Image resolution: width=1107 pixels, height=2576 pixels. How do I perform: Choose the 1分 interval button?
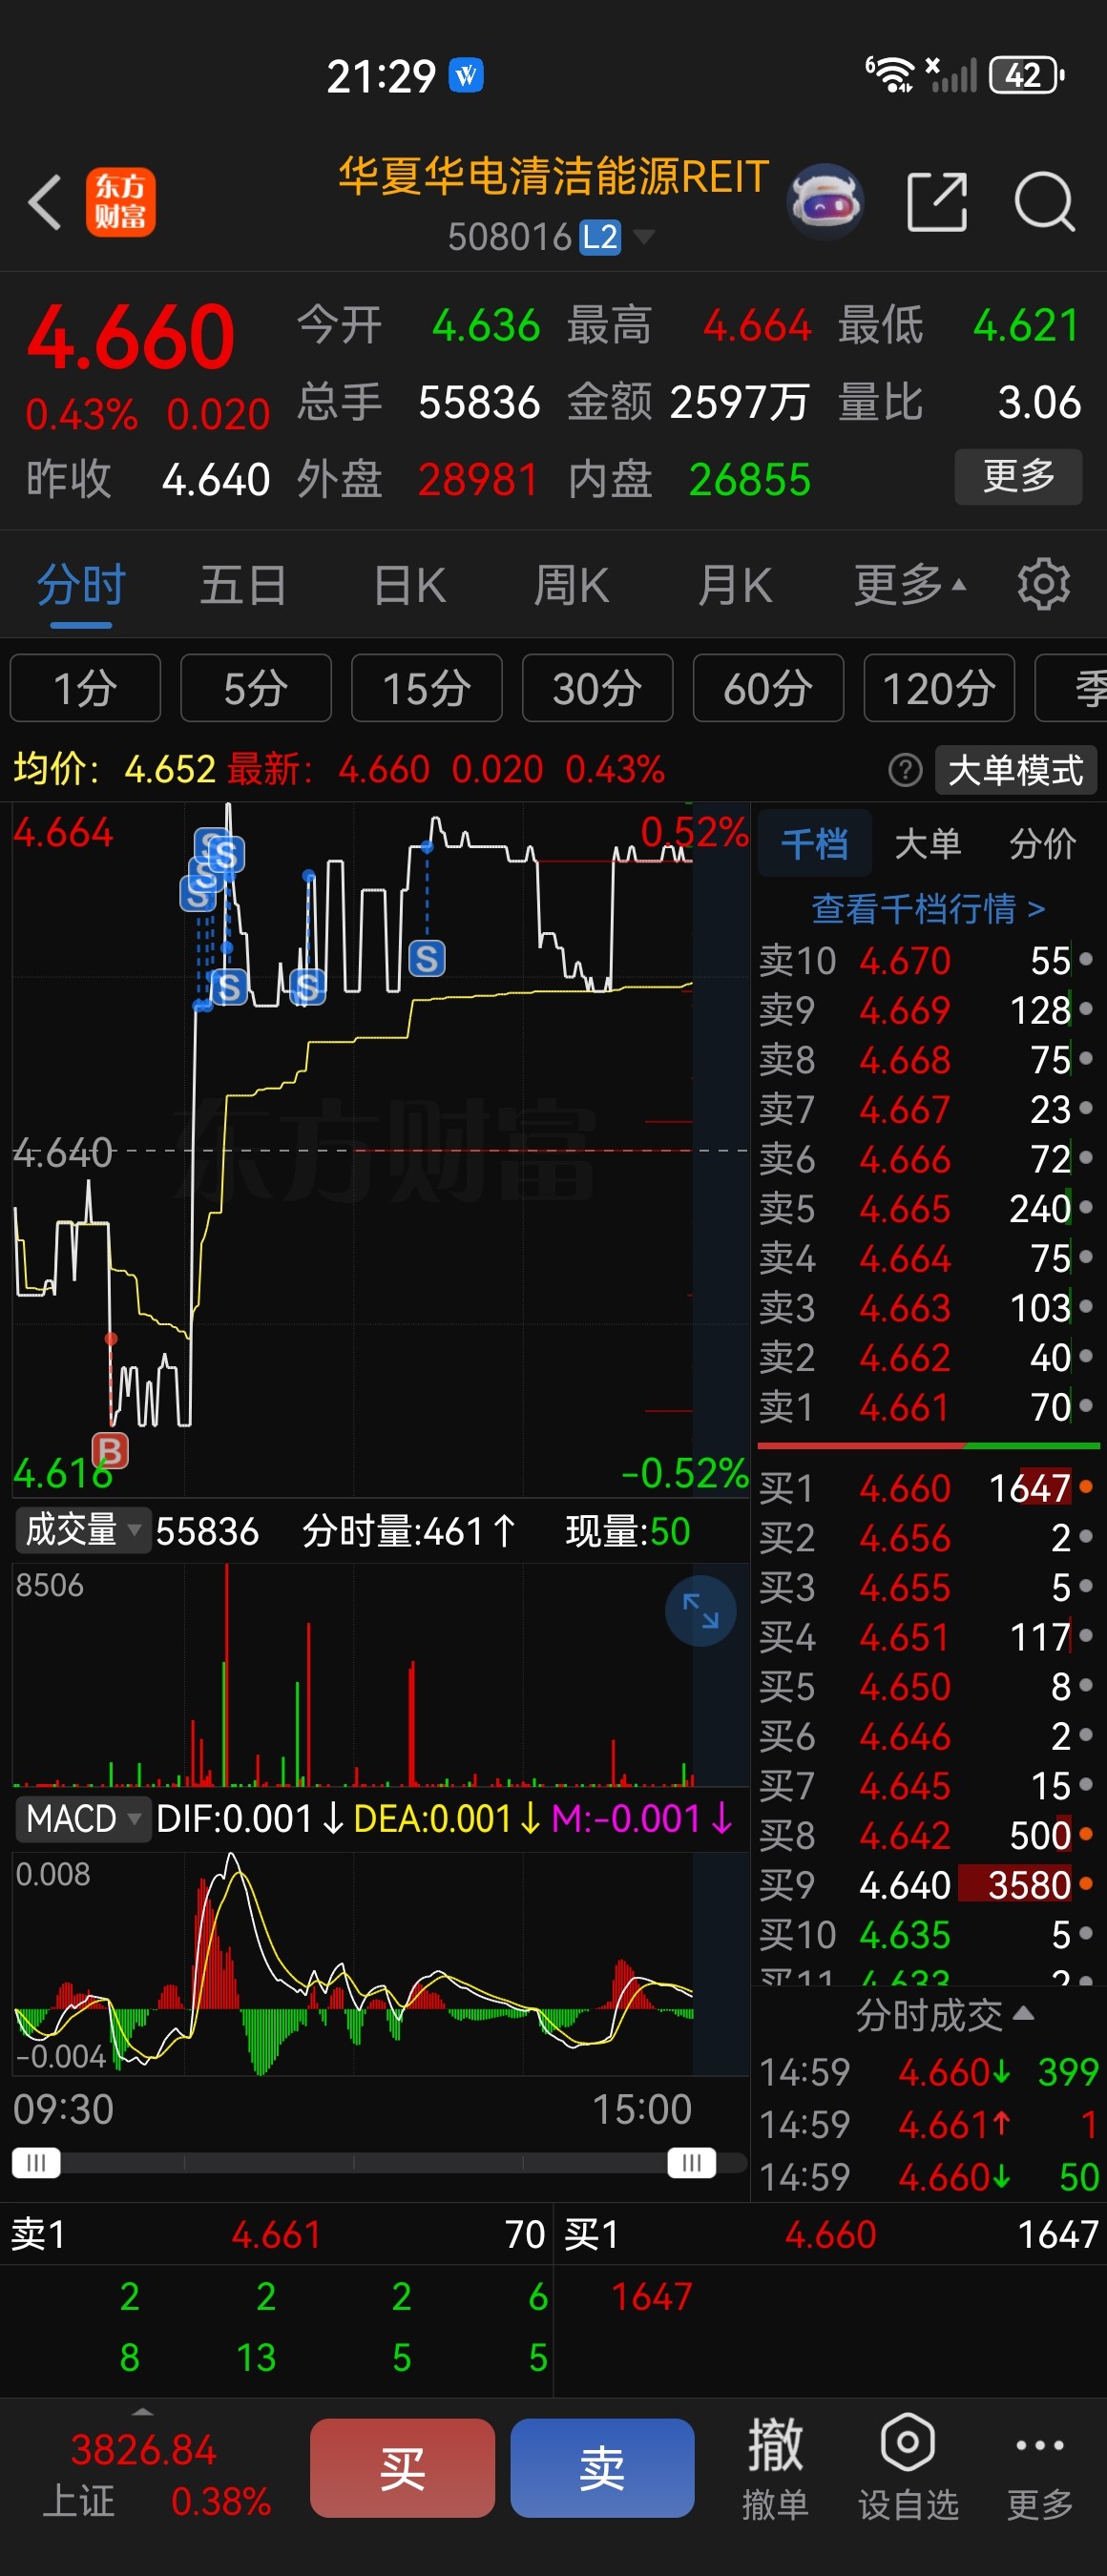85,688
